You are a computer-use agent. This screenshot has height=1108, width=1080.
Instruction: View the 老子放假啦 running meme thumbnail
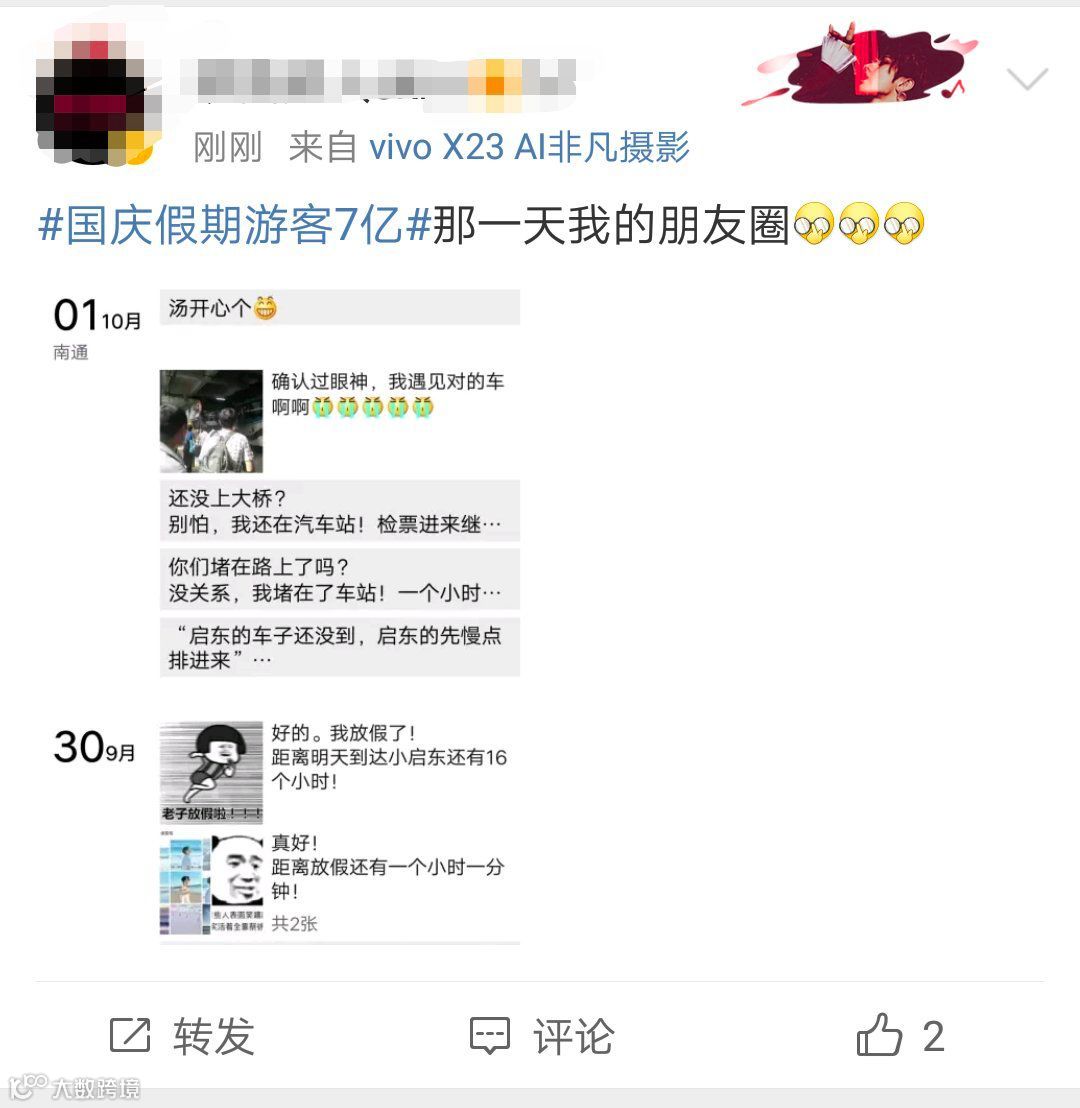click(211, 772)
